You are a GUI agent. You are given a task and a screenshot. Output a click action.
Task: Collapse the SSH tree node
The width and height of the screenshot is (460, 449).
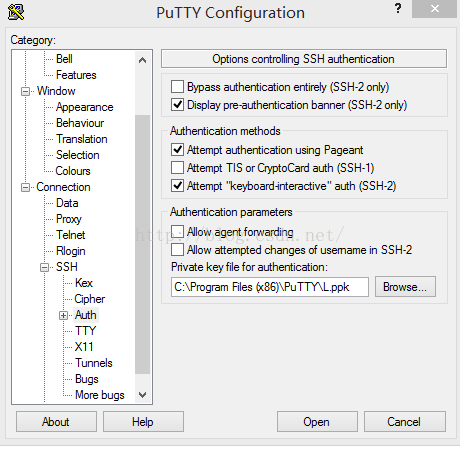(x=44, y=267)
